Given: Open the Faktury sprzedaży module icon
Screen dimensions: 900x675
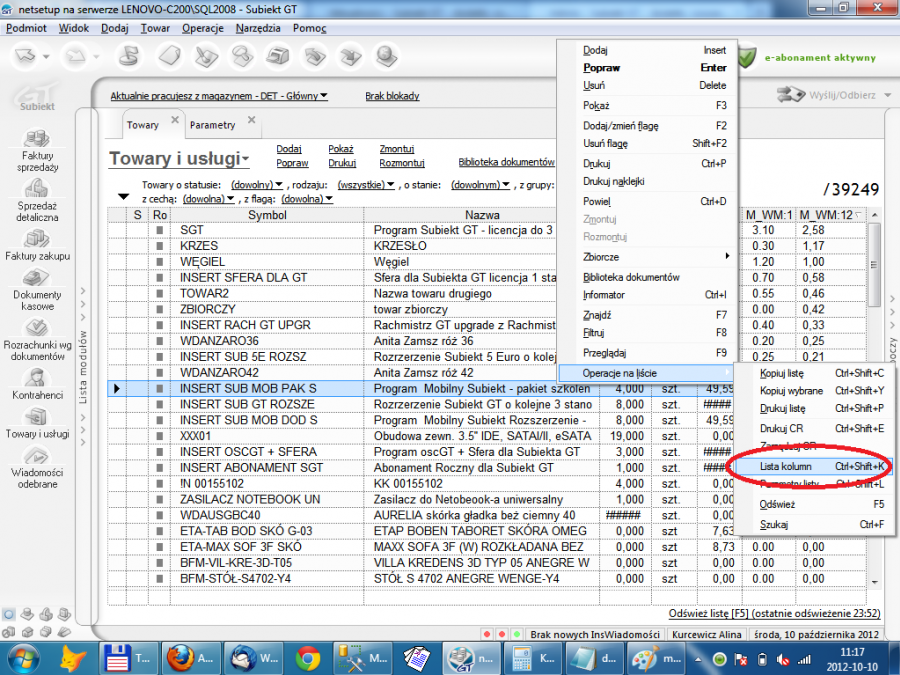Looking at the screenshot, I should [x=37, y=139].
